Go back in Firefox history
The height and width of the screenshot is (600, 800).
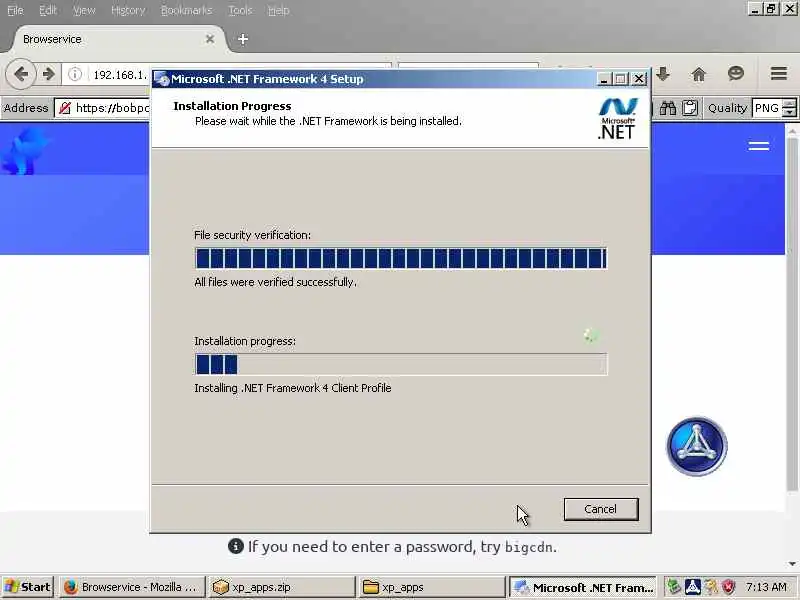(21, 74)
